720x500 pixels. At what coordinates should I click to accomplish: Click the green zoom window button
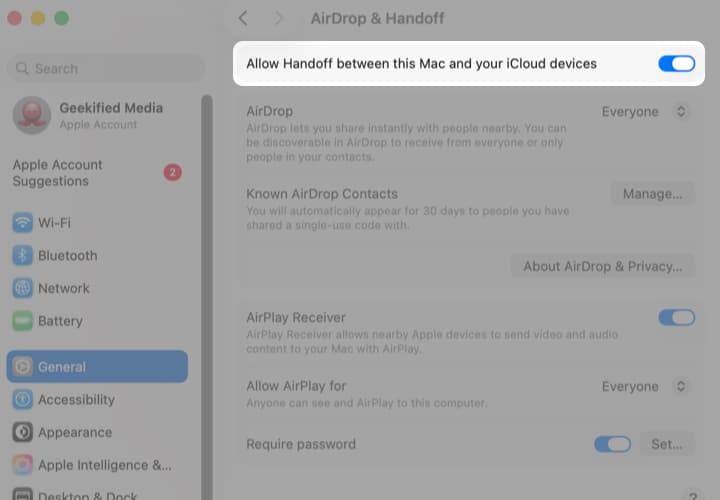pyautogui.click(x=62, y=18)
